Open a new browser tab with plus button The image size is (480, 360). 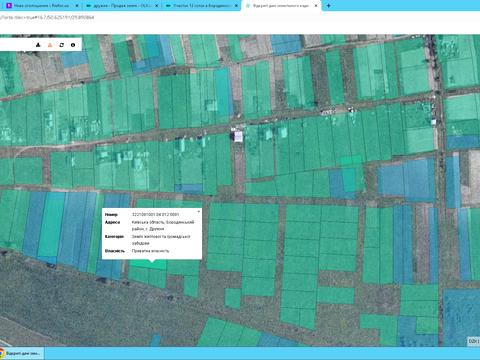click(329, 6)
